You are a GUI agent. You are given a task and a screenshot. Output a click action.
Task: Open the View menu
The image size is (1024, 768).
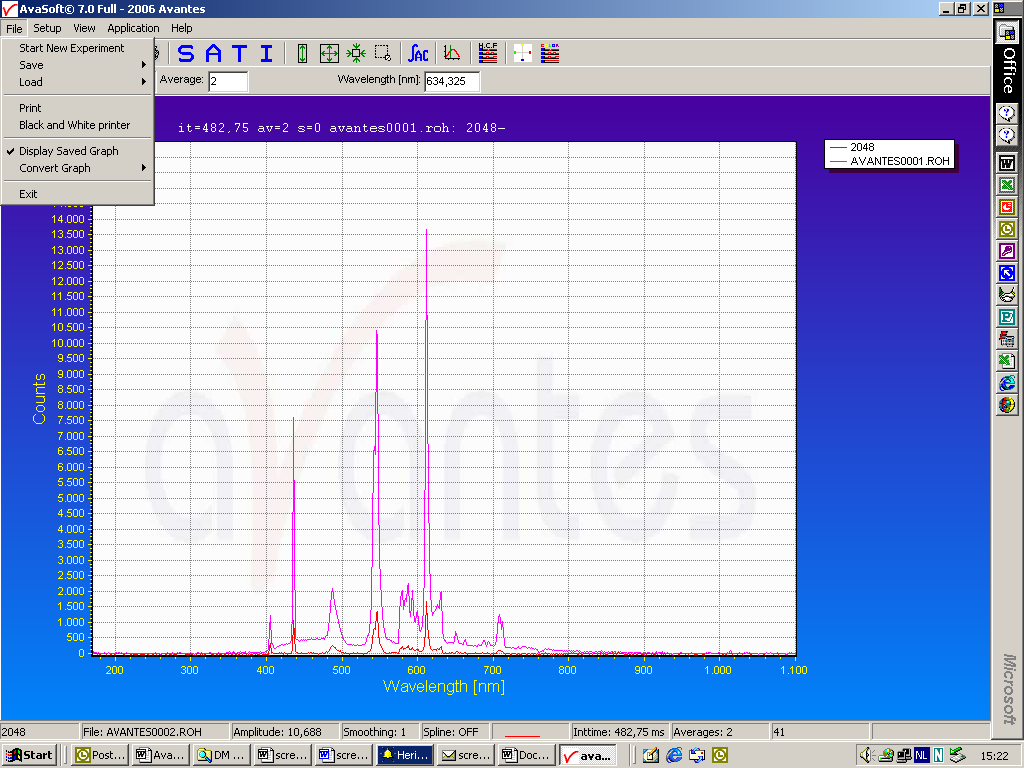(84, 28)
